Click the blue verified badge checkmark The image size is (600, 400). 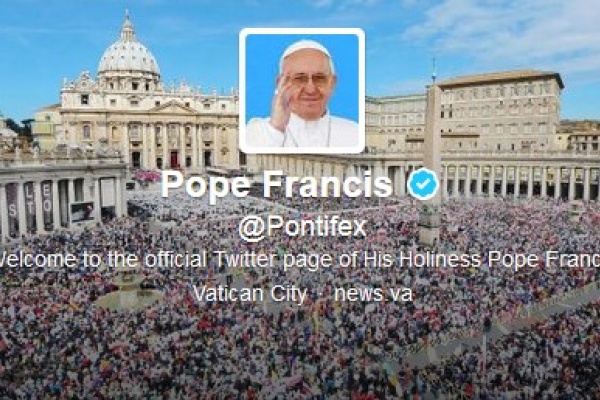[423, 184]
